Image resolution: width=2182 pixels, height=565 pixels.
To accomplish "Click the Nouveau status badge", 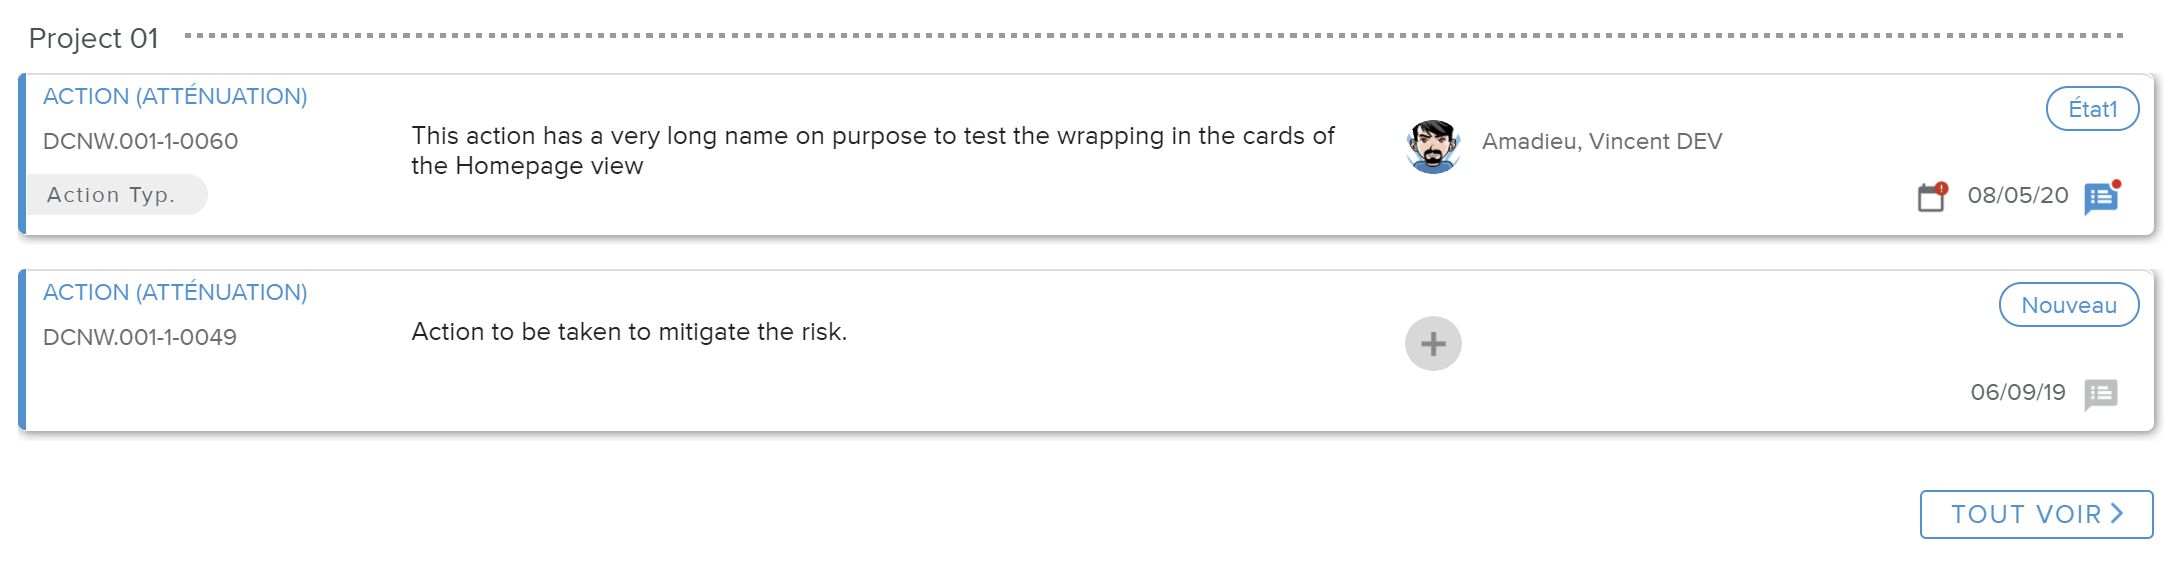I will (2068, 305).
